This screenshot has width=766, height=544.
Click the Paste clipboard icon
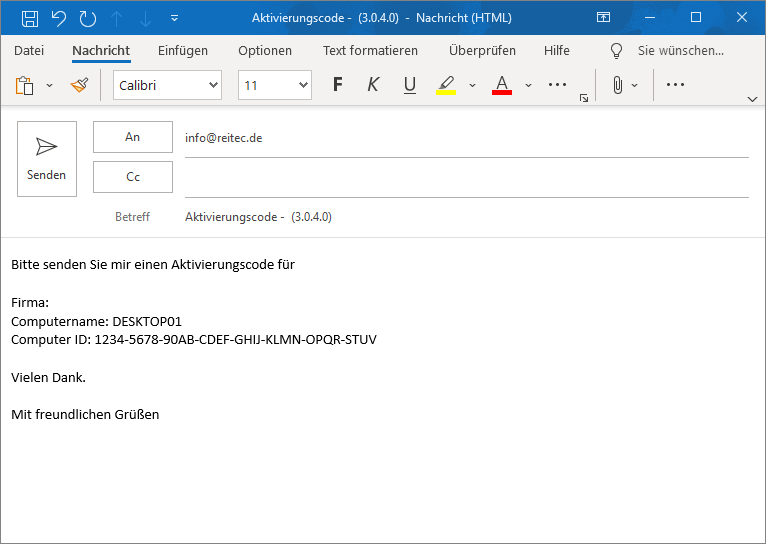[x=25, y=86]
